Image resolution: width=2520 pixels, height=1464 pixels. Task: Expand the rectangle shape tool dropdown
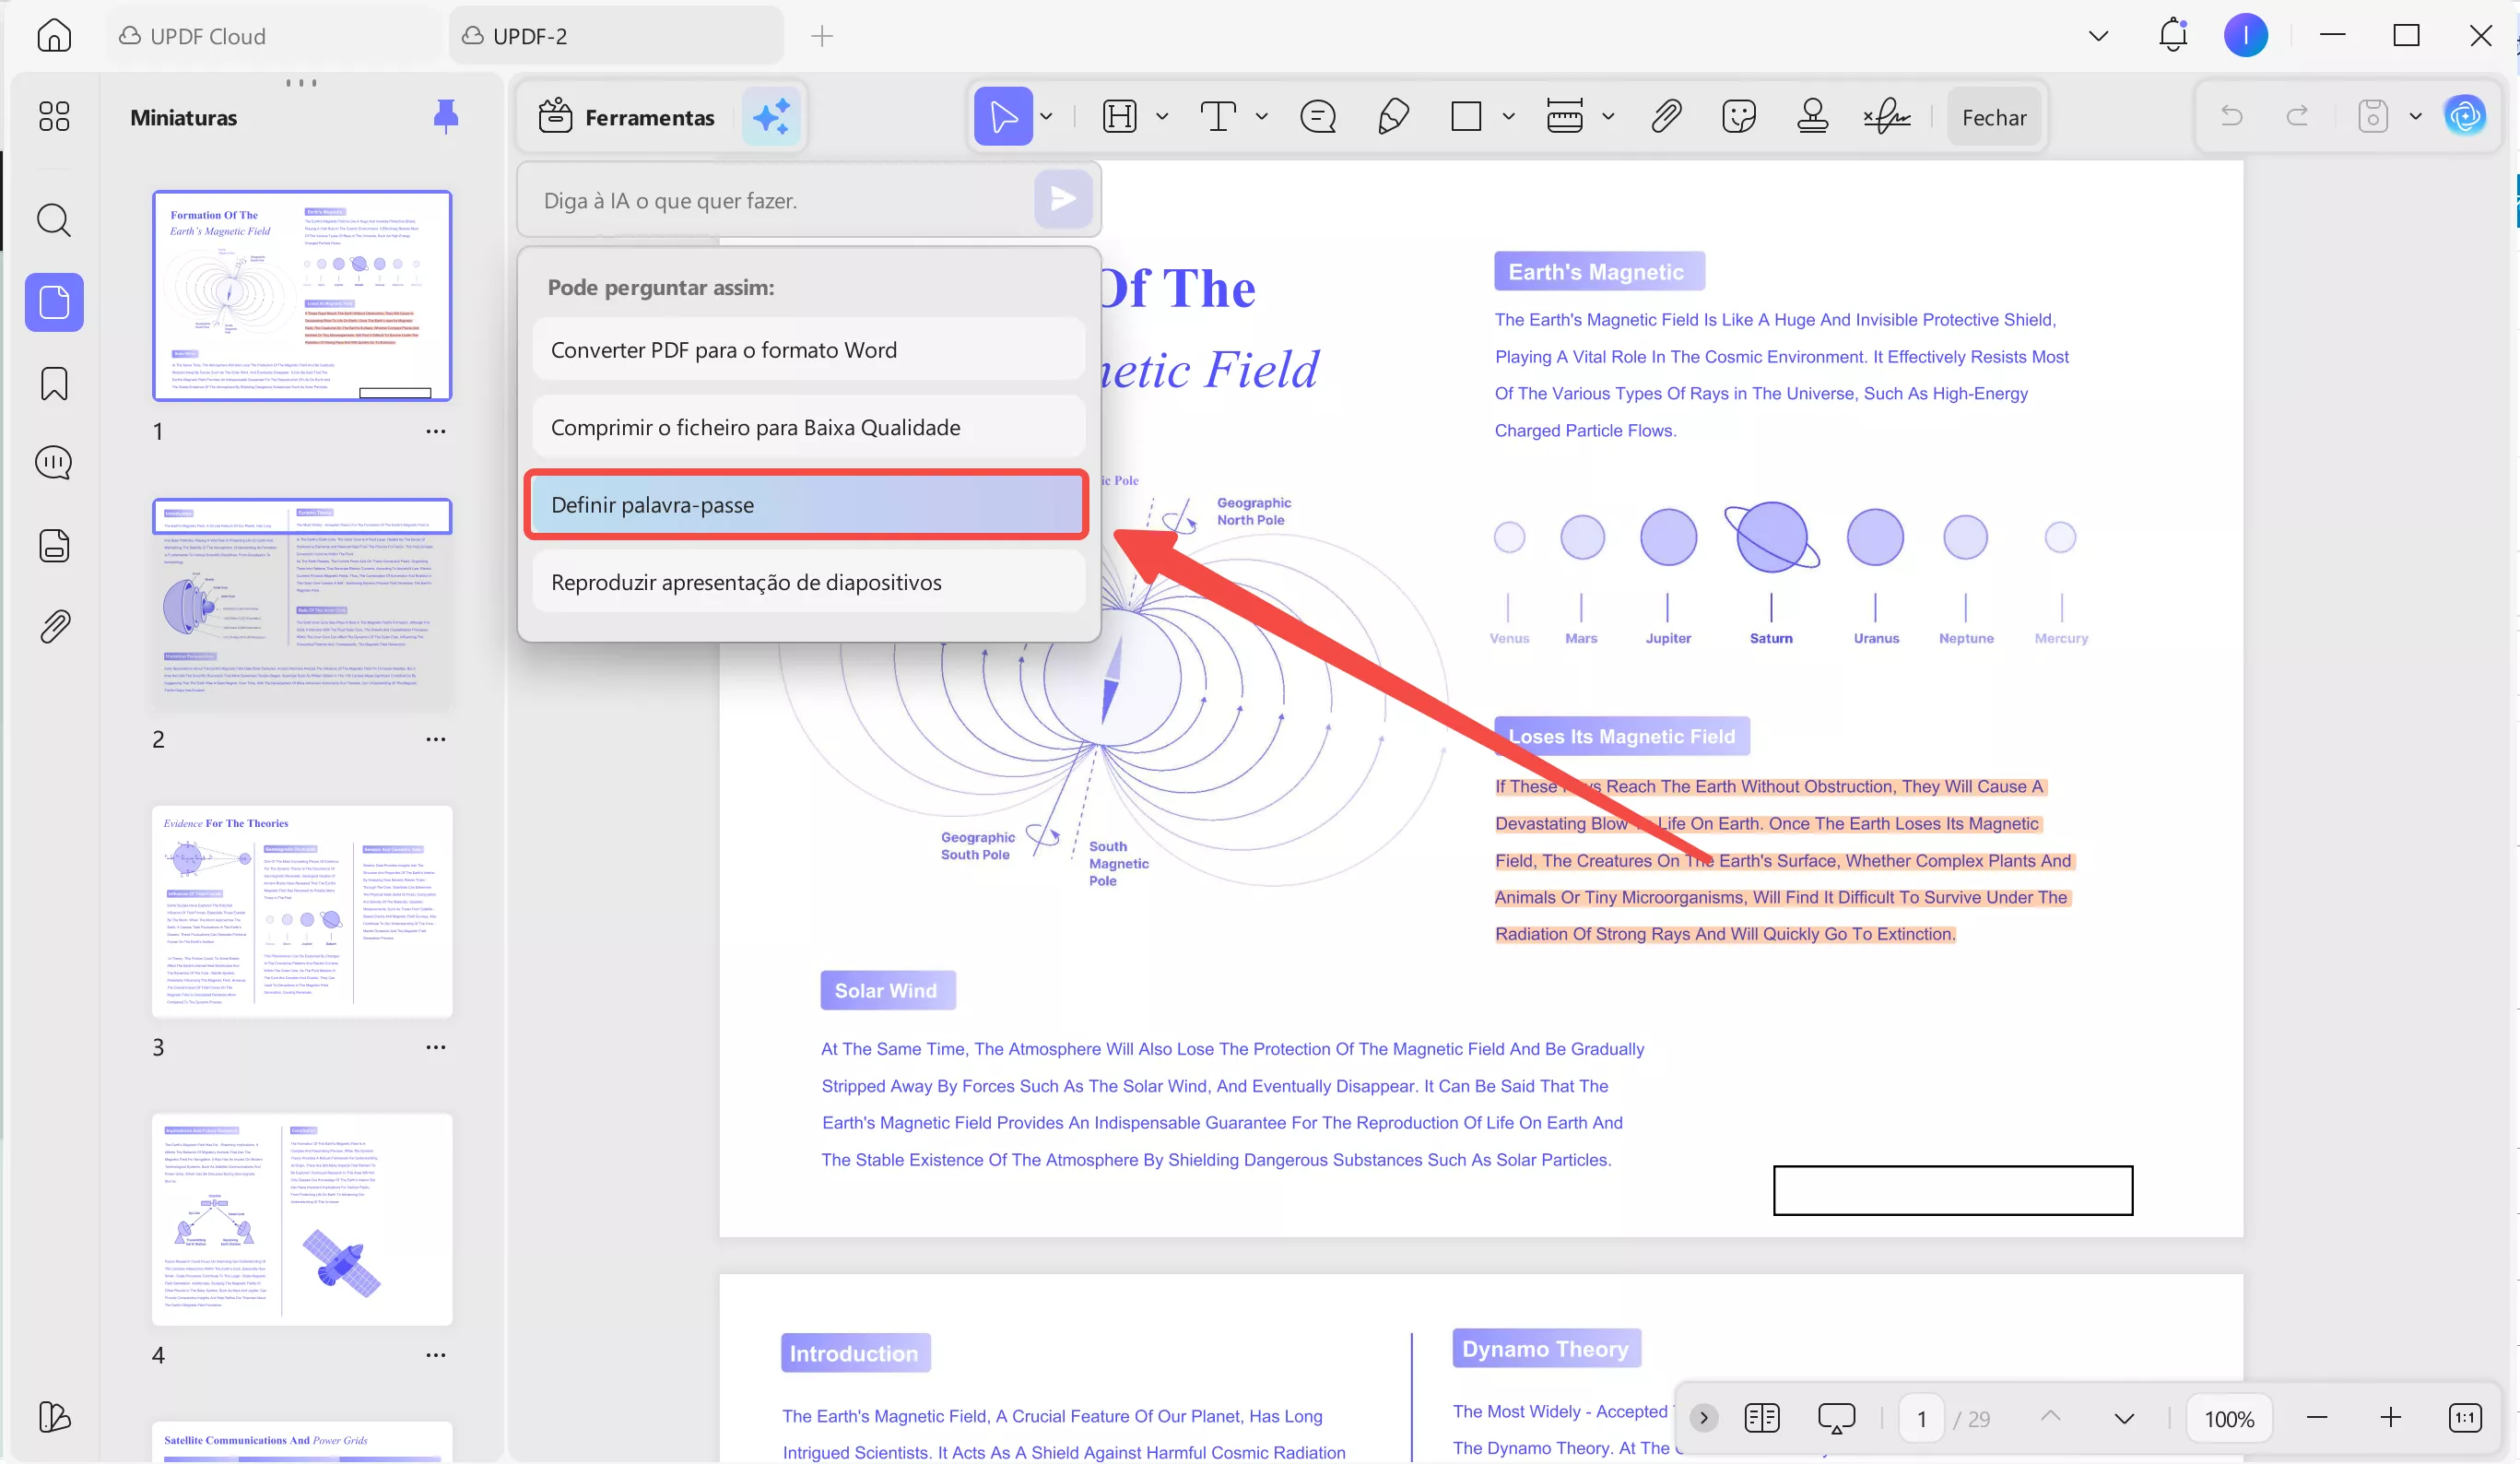tap(1509, 117)
